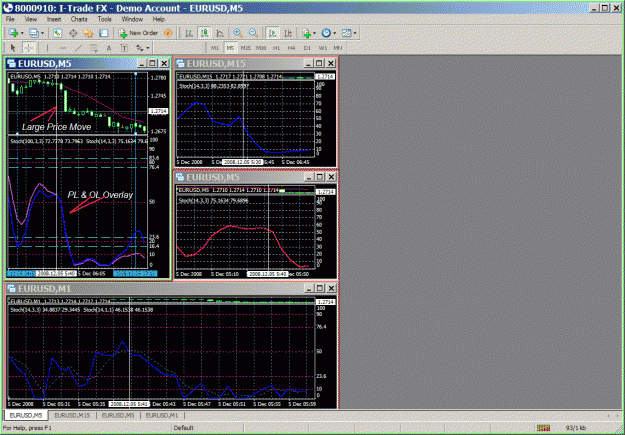Select the W1 timeframe button
Screen dimensions: 625x435
[x=322, y=48]
